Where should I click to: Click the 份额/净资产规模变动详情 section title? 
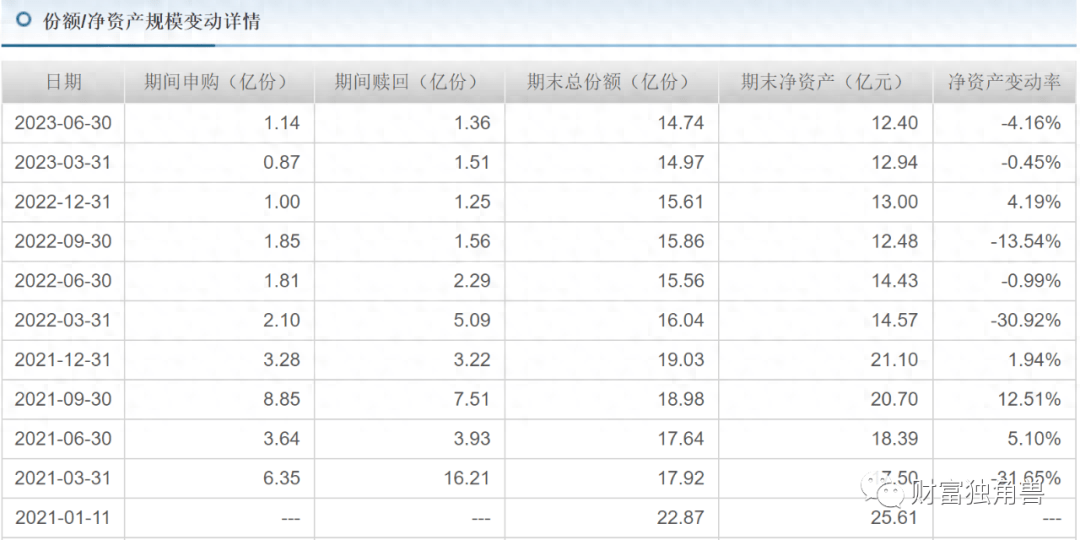[x=151, y=21]
